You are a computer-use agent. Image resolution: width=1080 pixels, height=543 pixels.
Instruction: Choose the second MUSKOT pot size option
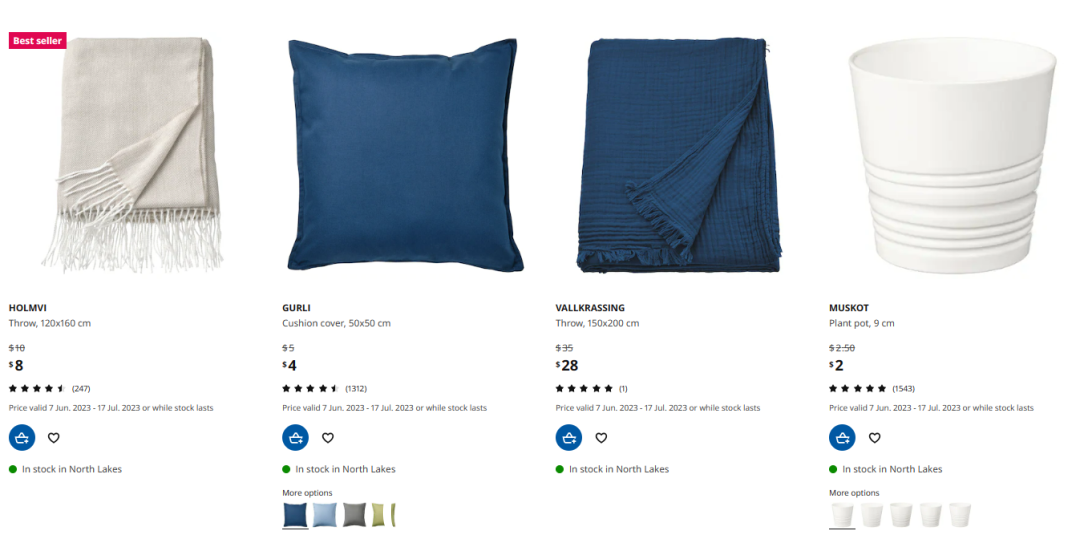[872, 515]
